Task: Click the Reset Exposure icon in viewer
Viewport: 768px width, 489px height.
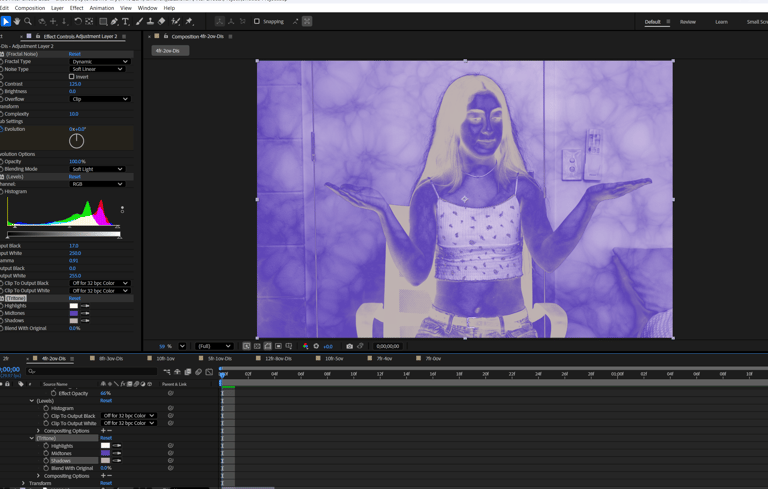Action: [x=316, y=346]
